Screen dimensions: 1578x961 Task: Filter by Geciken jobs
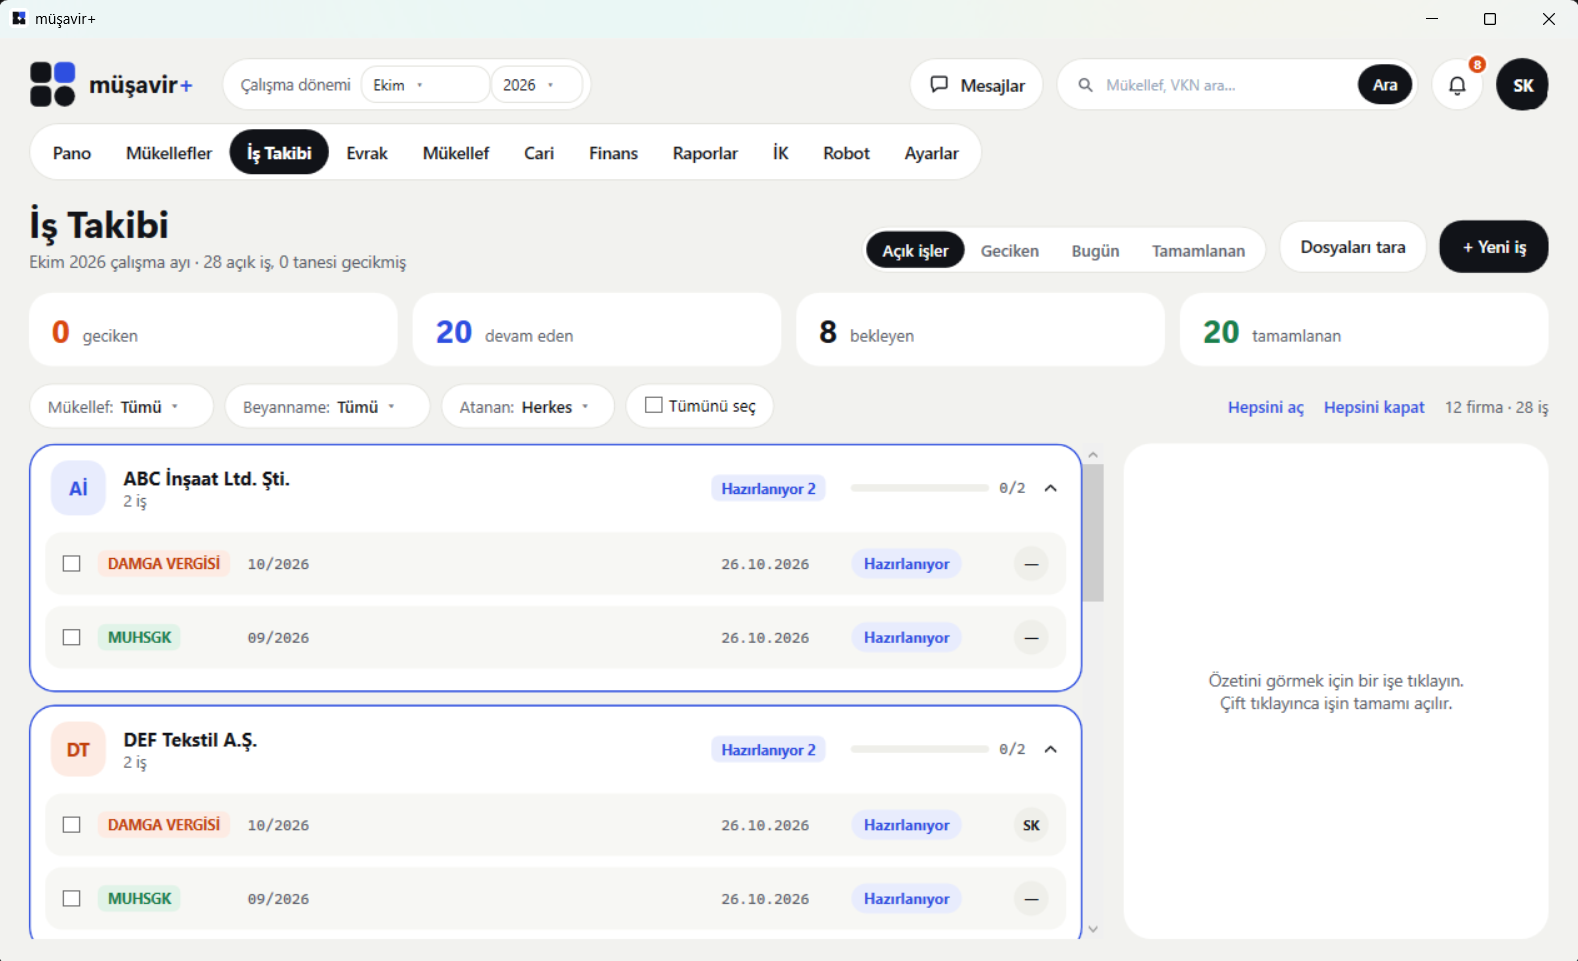tap(1009, 250)
